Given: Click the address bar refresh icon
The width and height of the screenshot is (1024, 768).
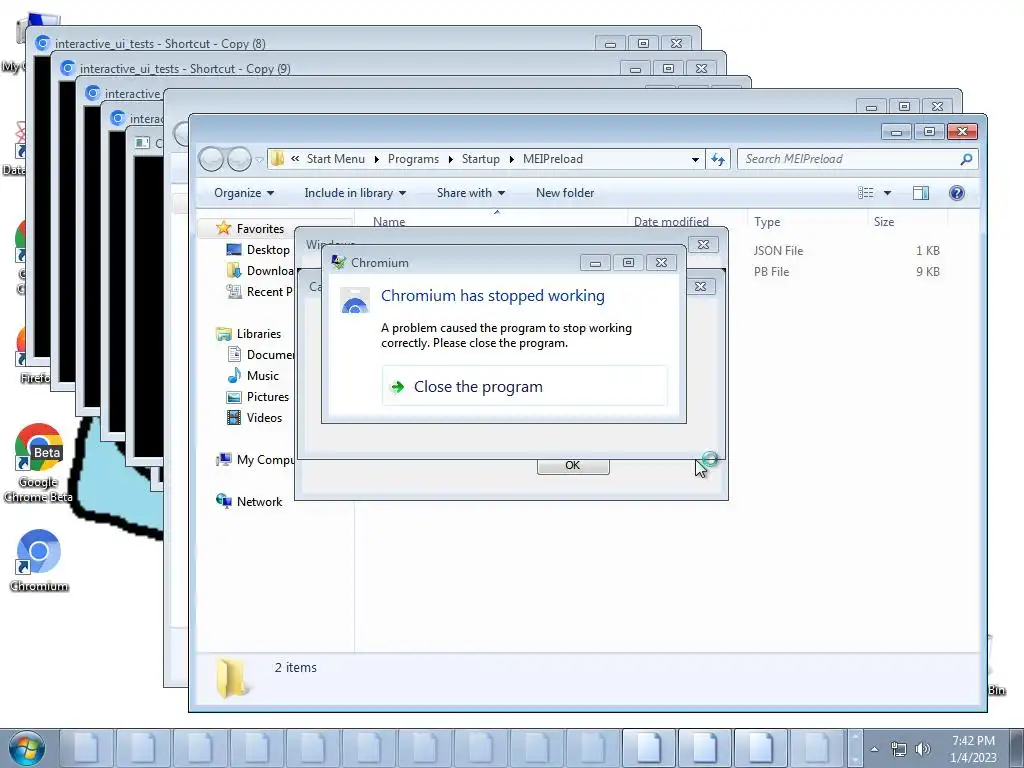Looking at the screenshot, I should (x=718, y=159).
